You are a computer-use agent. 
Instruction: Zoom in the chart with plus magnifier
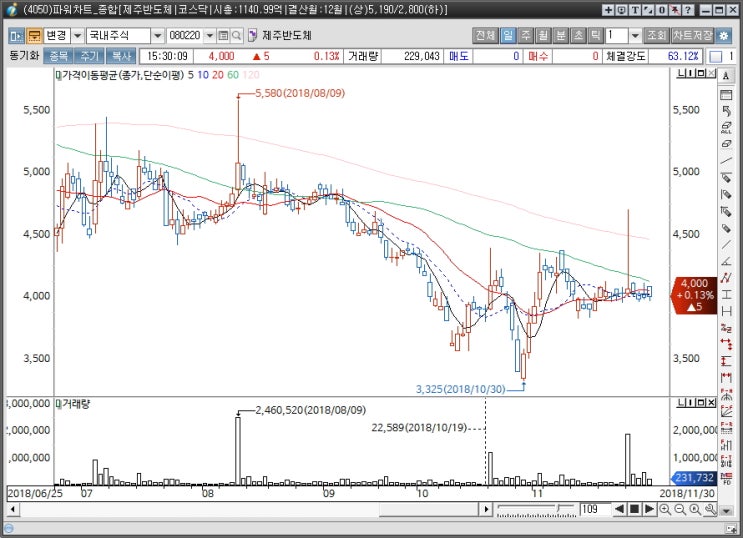[x=665, y=510]
